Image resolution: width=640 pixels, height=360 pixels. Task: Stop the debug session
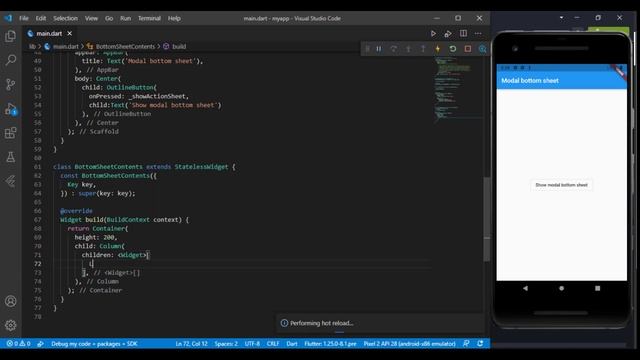468,49
